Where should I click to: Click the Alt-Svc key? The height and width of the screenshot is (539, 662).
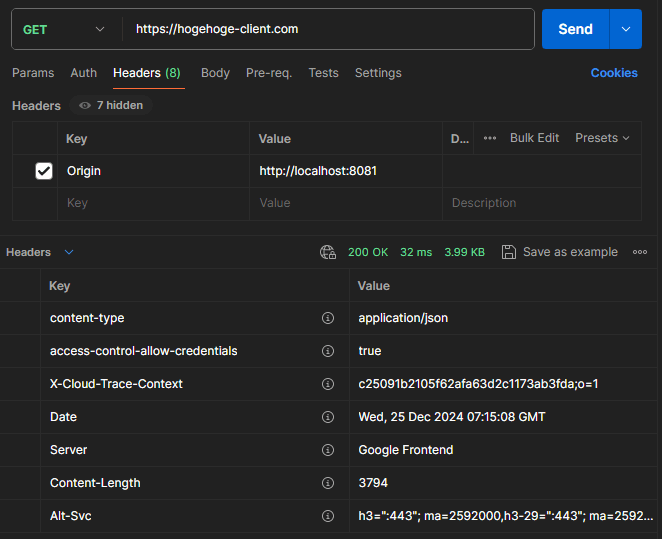pyautogui.click(x=71, y=516)
